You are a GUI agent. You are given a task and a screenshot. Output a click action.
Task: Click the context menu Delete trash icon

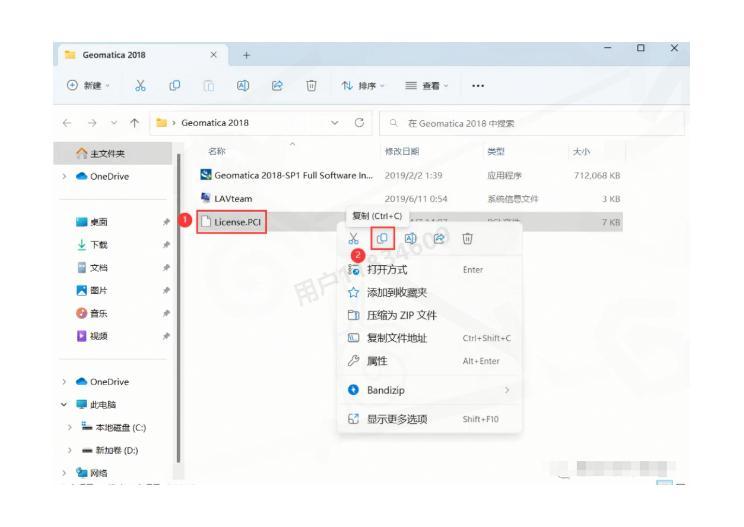tap(467, 239)
